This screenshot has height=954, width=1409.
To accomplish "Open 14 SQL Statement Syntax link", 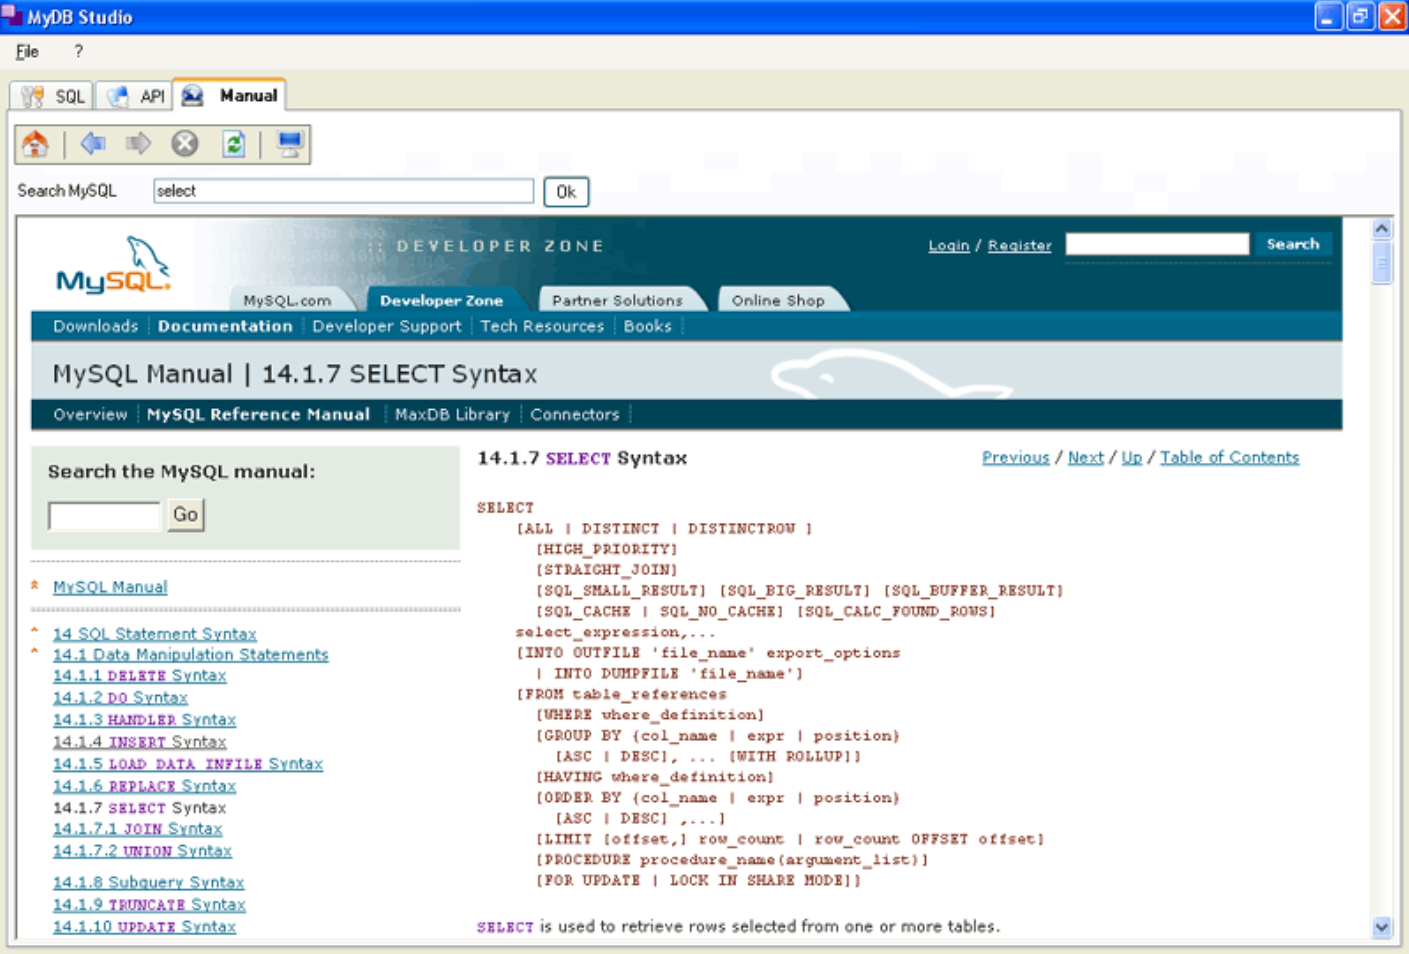I will coord(155,634).
